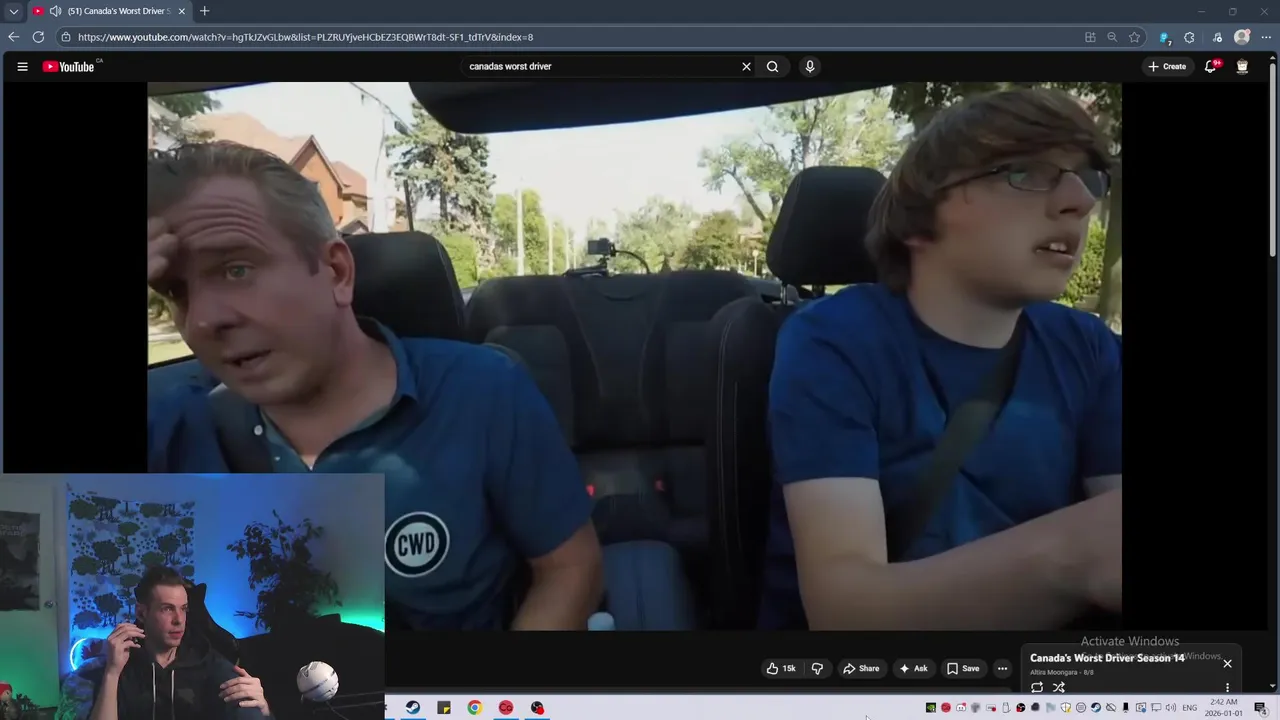The height and width of the screenshot is (720, 1280).
Task: Open the Canada's Worst Driver Season 14 playlist title
Action: (1107, 658)
